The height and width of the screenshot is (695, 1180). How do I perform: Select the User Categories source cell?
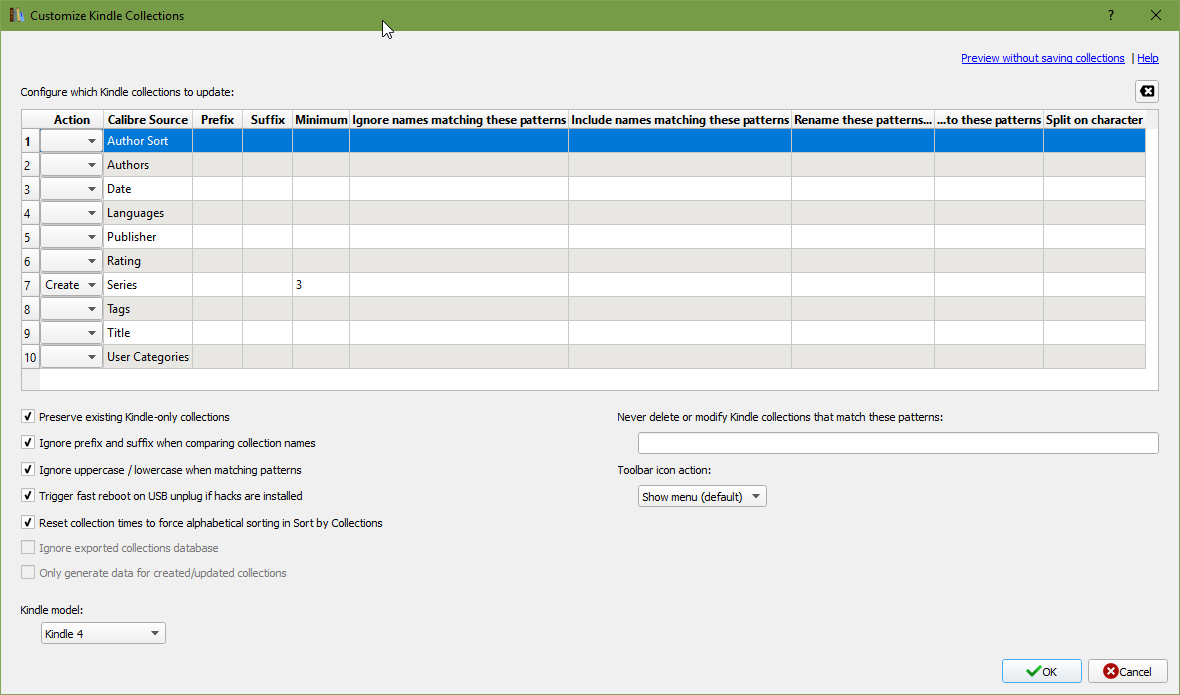coord(148,357)
